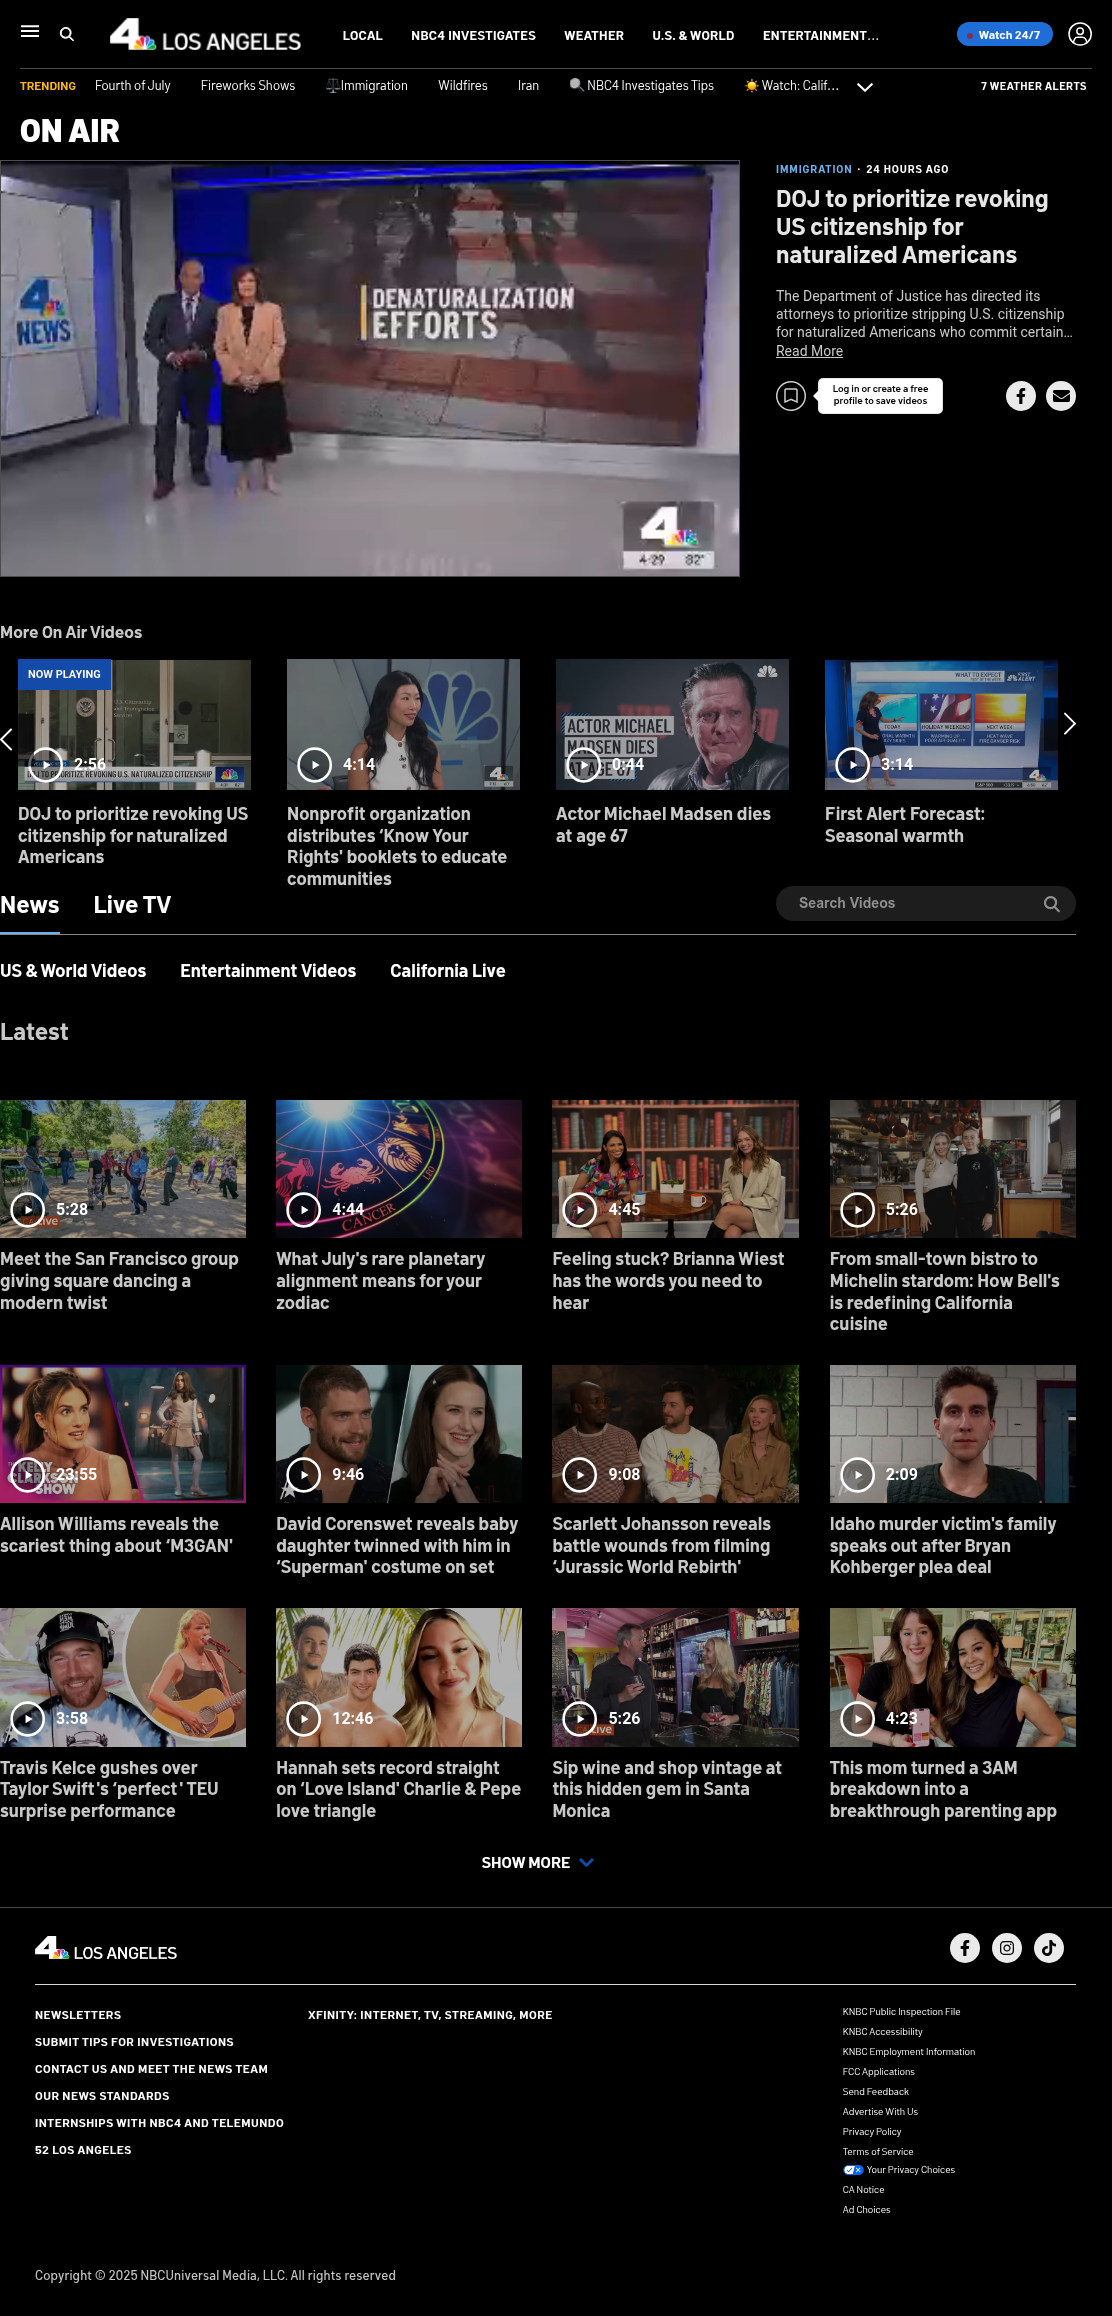
Task: Open 3AM parenting app video thumbnail
Action: 953,1677
